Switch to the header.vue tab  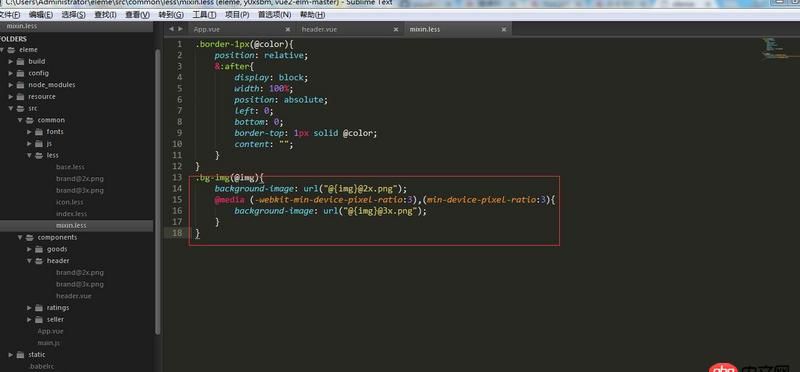319,30
